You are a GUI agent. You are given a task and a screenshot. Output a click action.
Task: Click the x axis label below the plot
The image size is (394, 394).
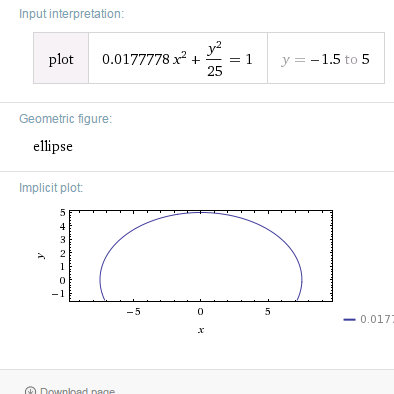[201, 330]
